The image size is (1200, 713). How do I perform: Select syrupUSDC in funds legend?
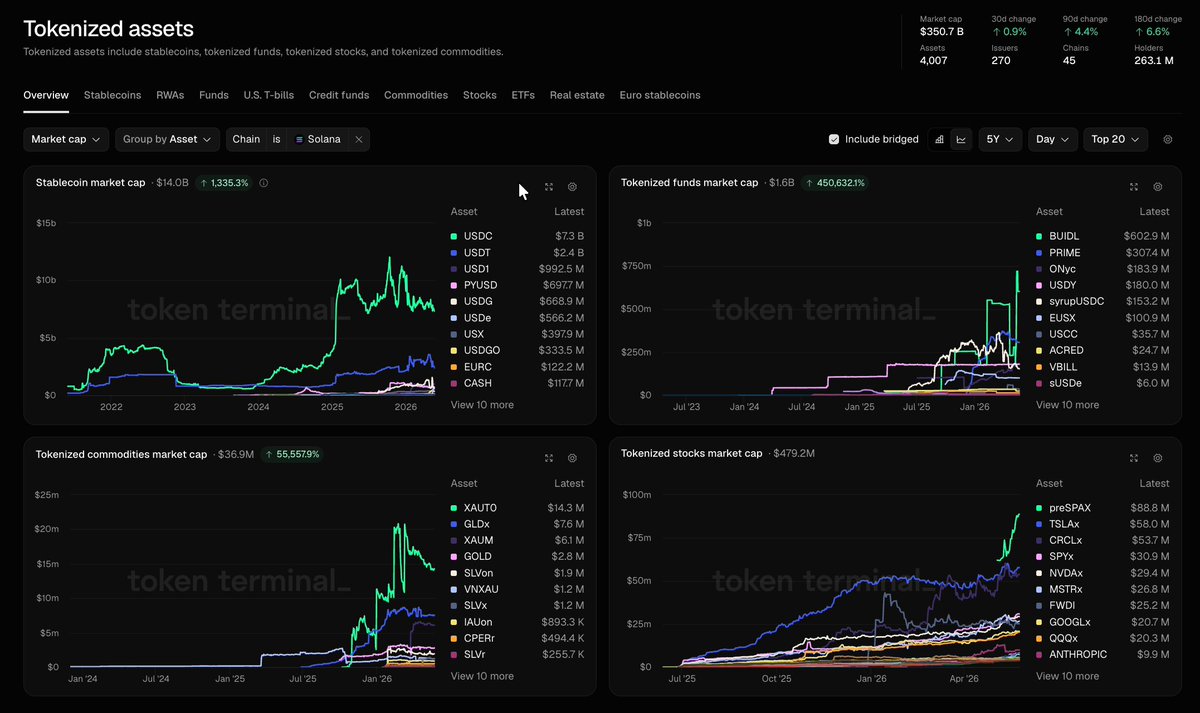[1102, 301]
